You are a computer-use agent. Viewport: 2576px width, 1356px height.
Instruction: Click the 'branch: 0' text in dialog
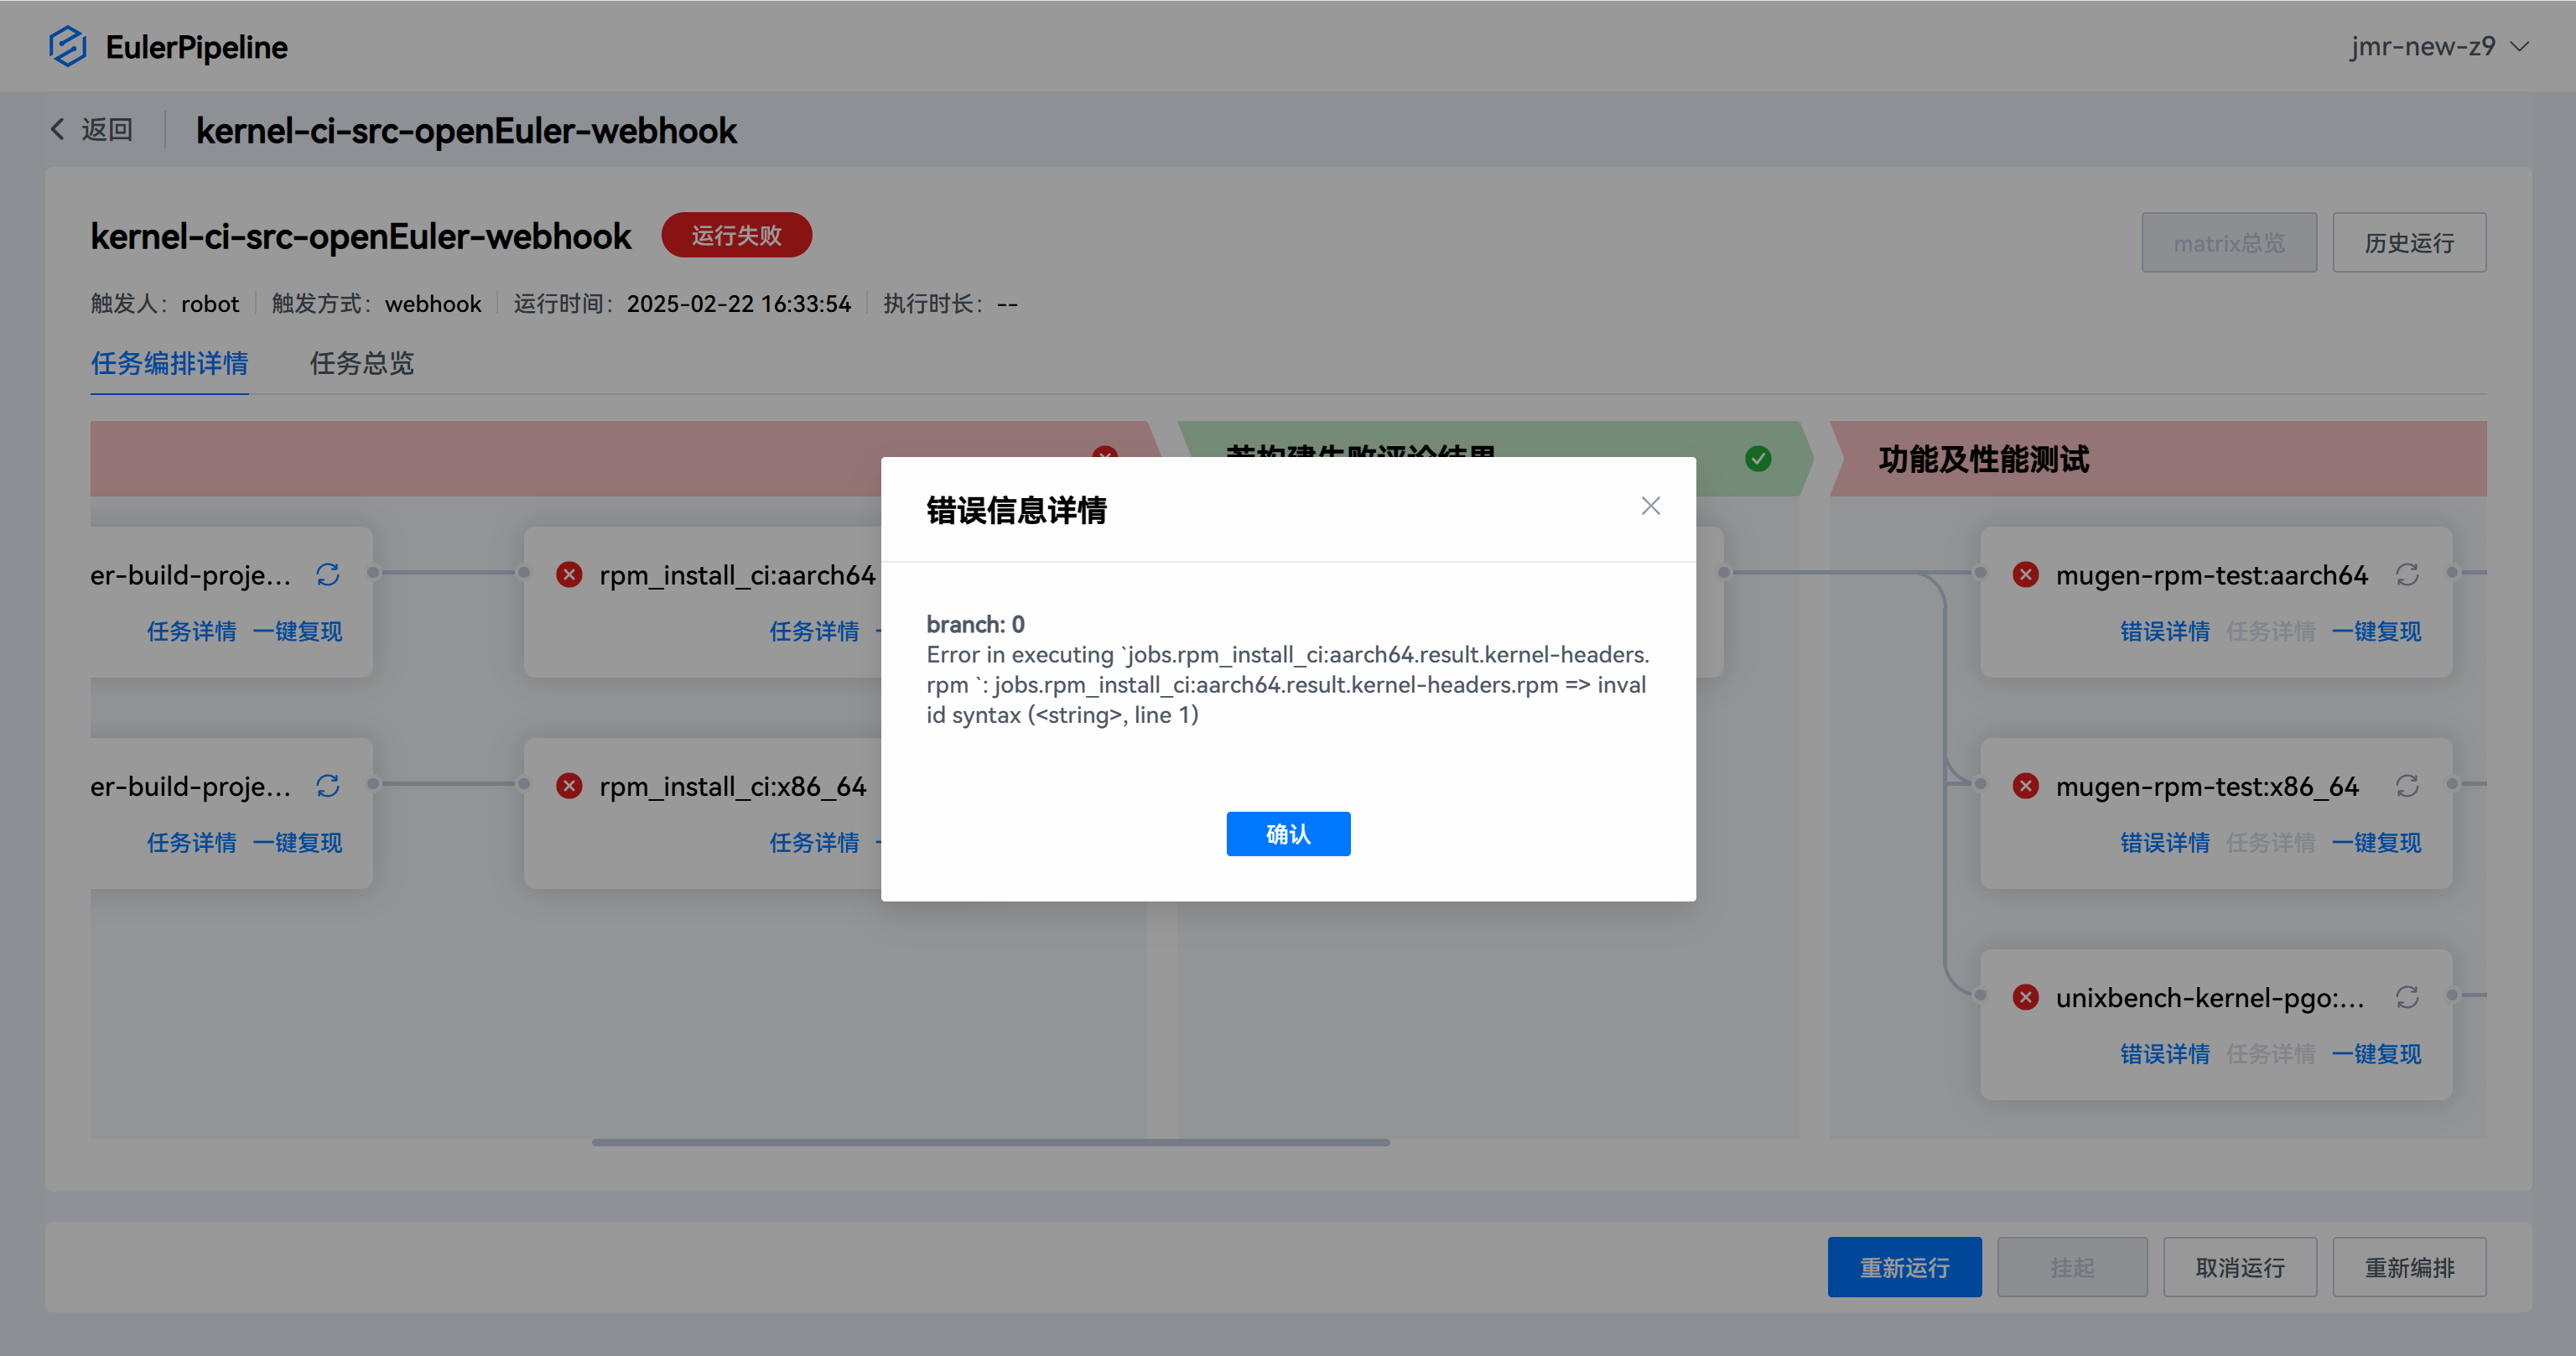click(x=976, y=624)
